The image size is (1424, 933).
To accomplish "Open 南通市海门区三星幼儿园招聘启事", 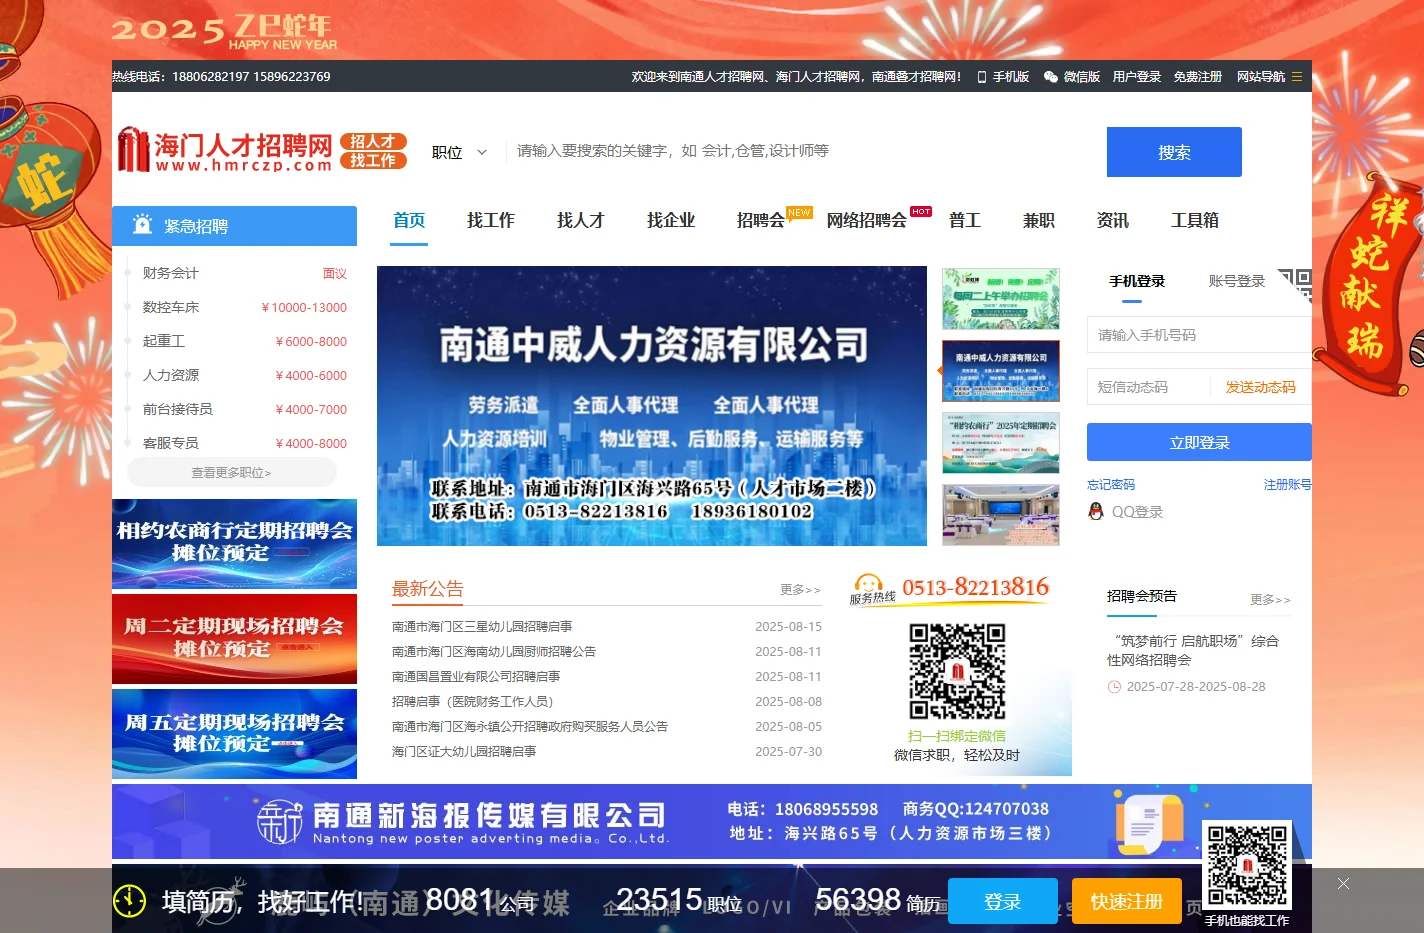I will [482, 626].
